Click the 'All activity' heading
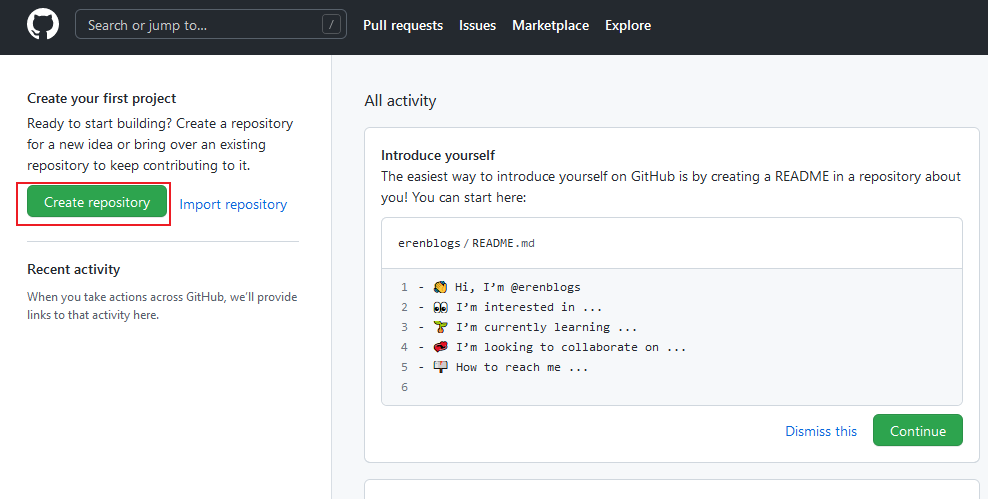The width and height of the screenshot is (988, 499). click(x=400, y=100)
